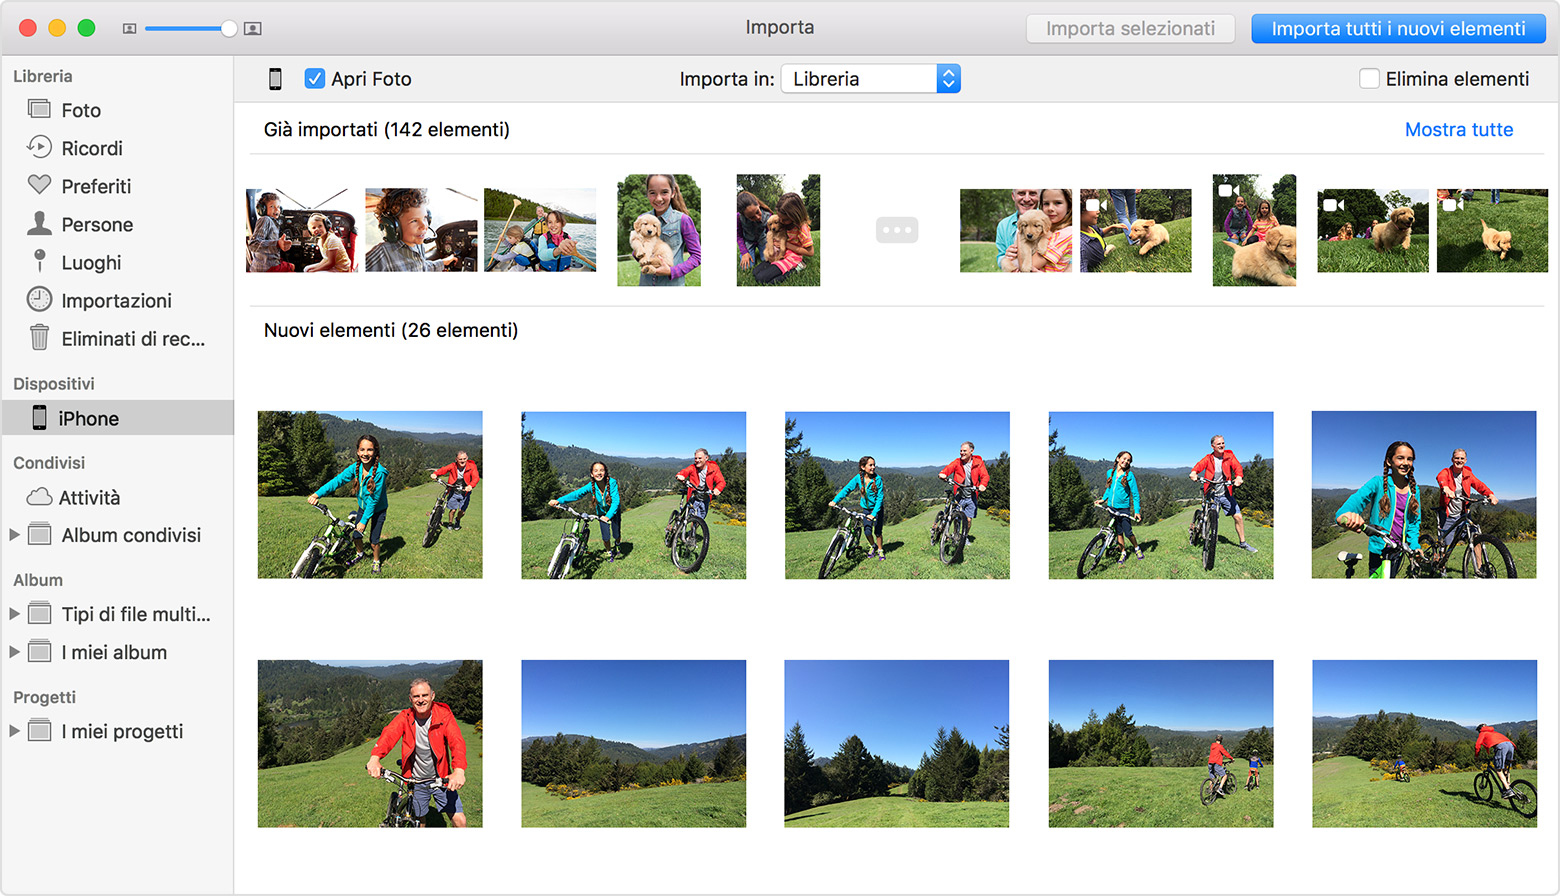Select the Preferiti heart icon
This screenshot has width=1560, height=896.
[x=40, y=185]
